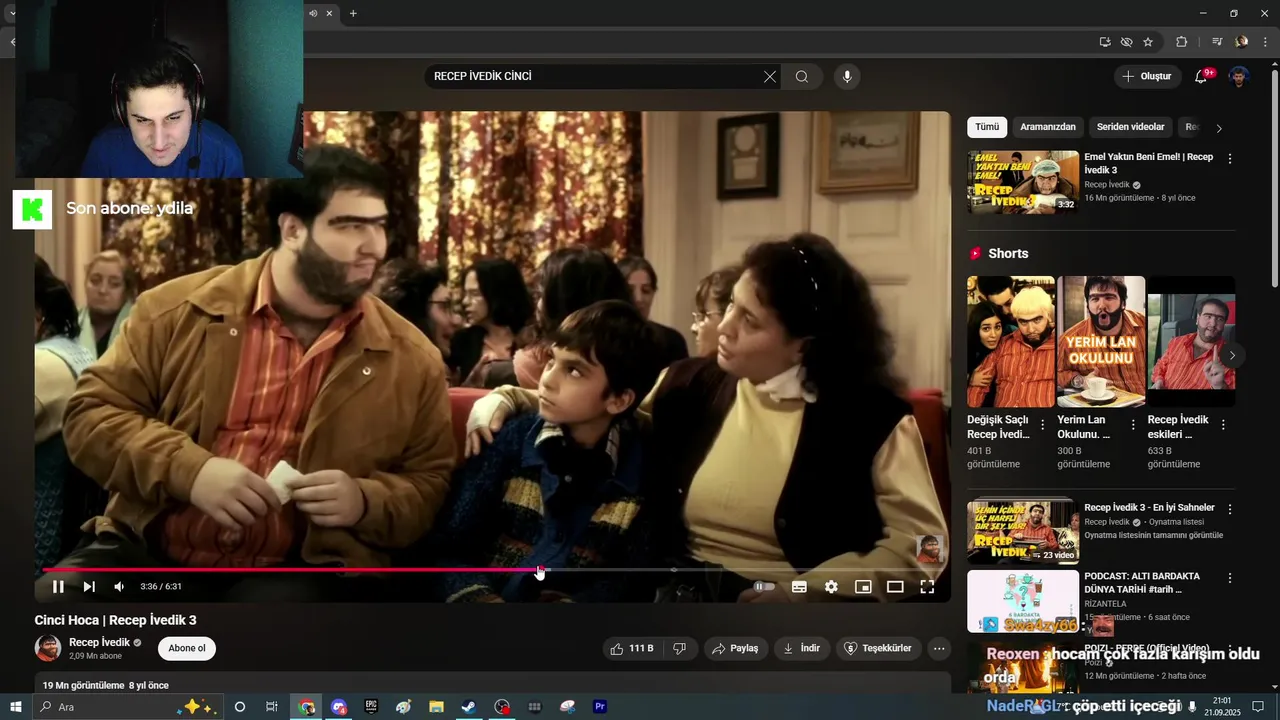Show next Shorts with the arrow
This screenshot has height=720, width=1280.
tap(1232, 355)
